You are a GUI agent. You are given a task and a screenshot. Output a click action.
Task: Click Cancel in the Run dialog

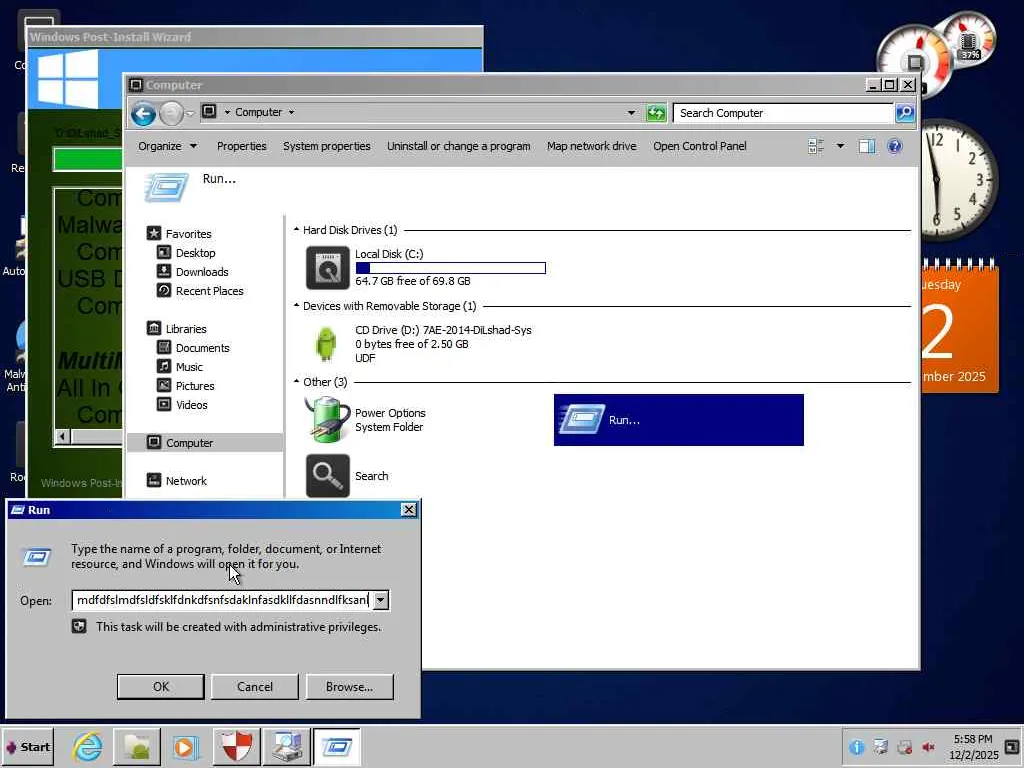(255, 686)
